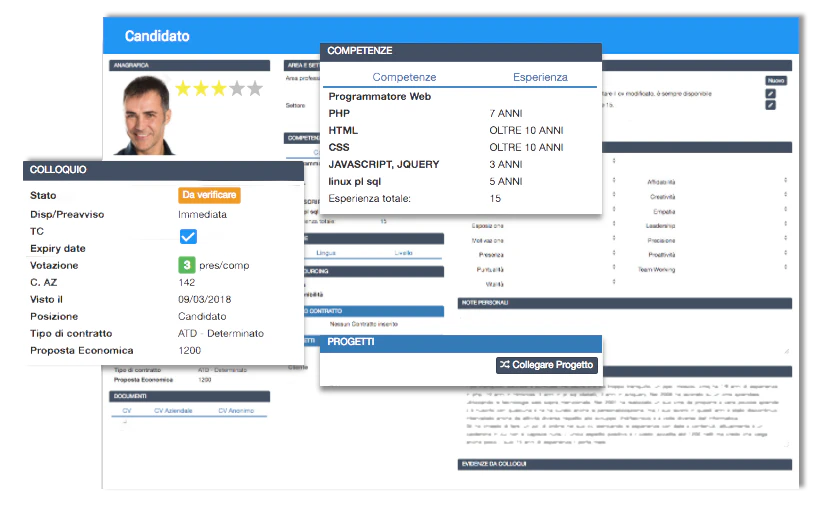
Task: Click the Nessun Contratto inserito message
Action: pyautogui.click(x=363, y=324)
